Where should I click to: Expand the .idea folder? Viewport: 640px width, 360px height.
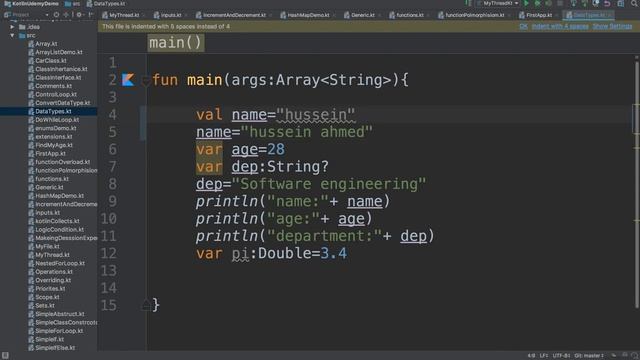coord(12,27)
